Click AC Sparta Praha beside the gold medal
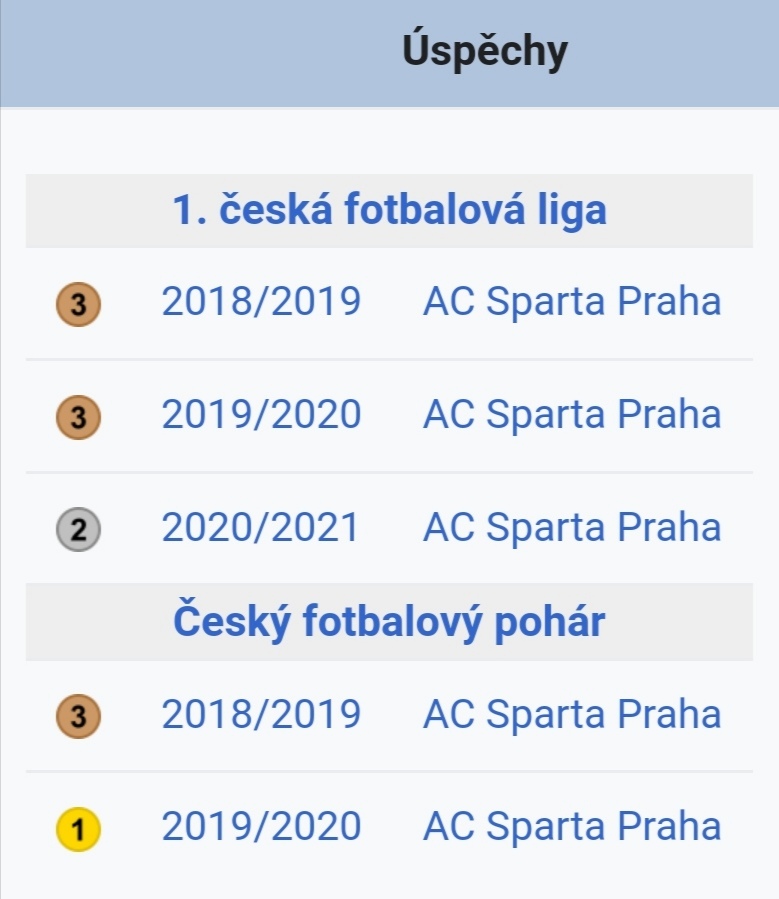779x899 pixels. coord(572,826)
